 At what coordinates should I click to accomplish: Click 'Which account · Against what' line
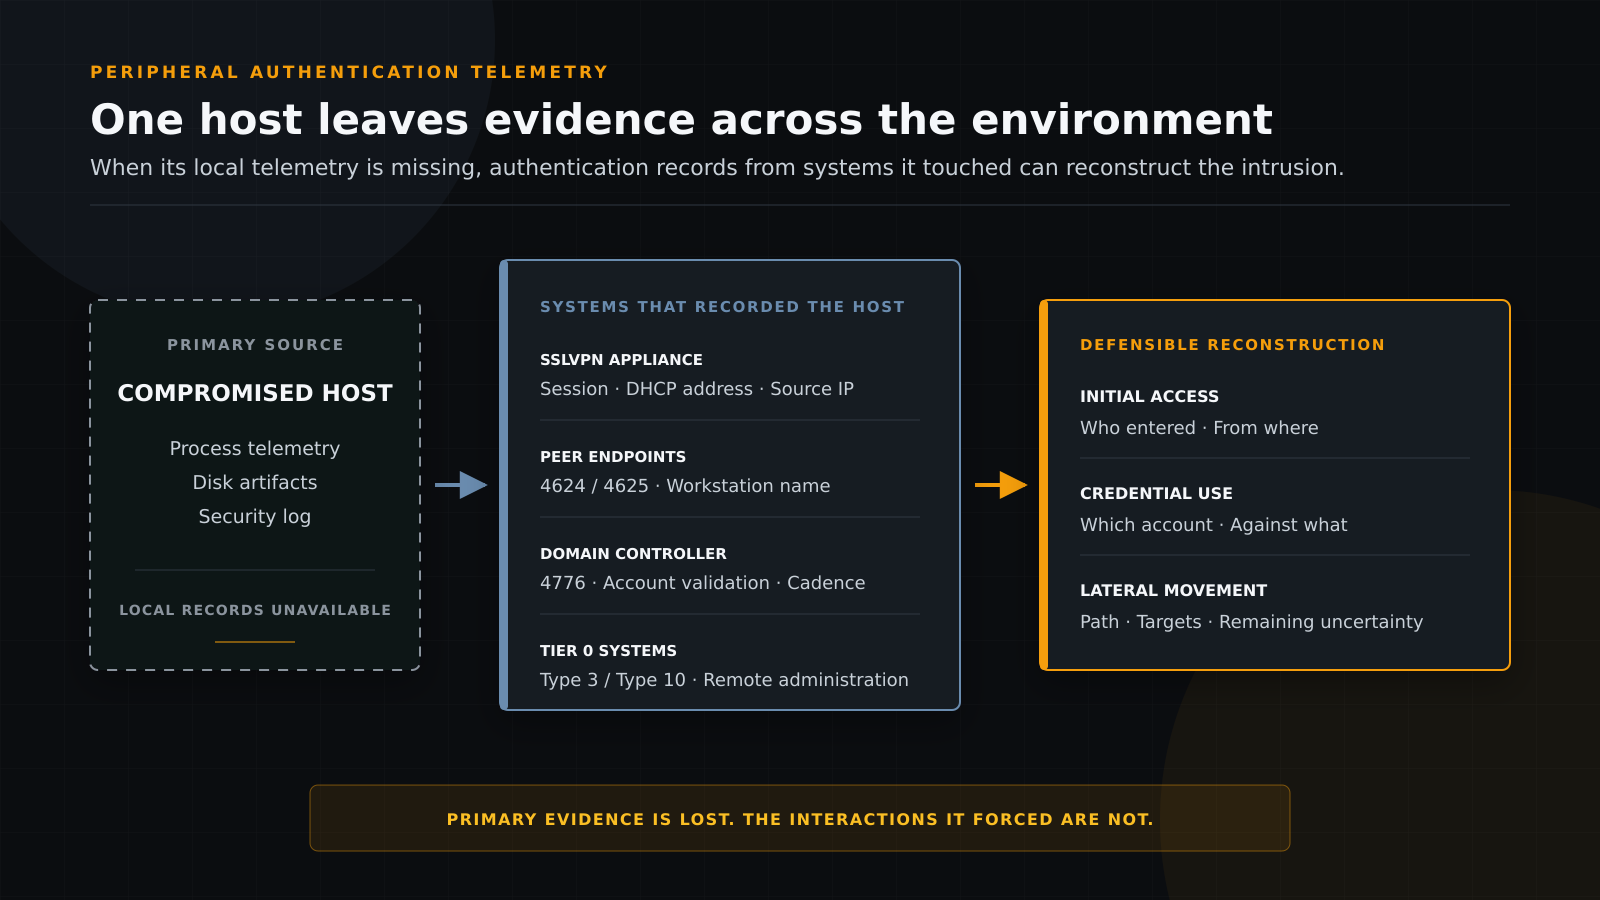(x=1213, y=525)
